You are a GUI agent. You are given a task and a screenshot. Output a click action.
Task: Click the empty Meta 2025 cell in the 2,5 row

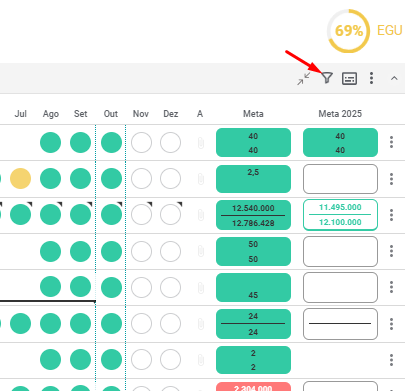click(x=340, y=179)
